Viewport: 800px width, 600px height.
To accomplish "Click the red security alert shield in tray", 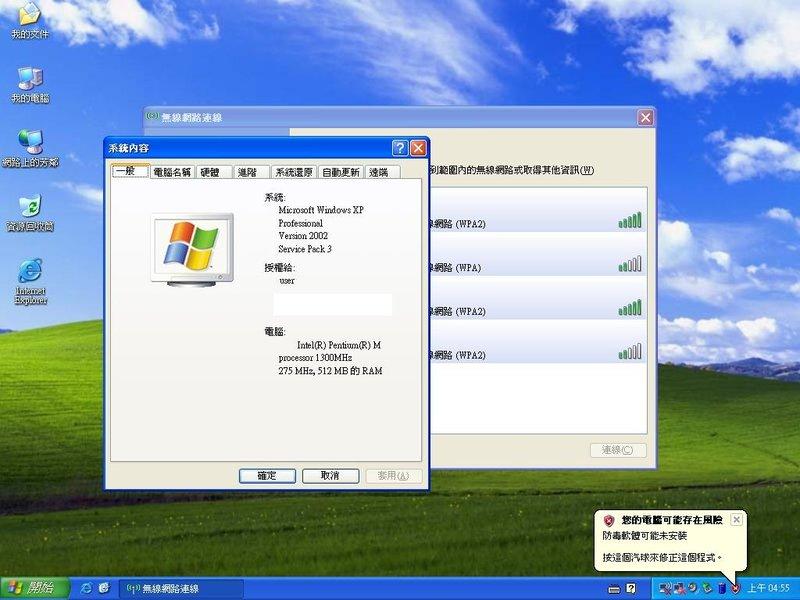I will click(x=735, y=589).
